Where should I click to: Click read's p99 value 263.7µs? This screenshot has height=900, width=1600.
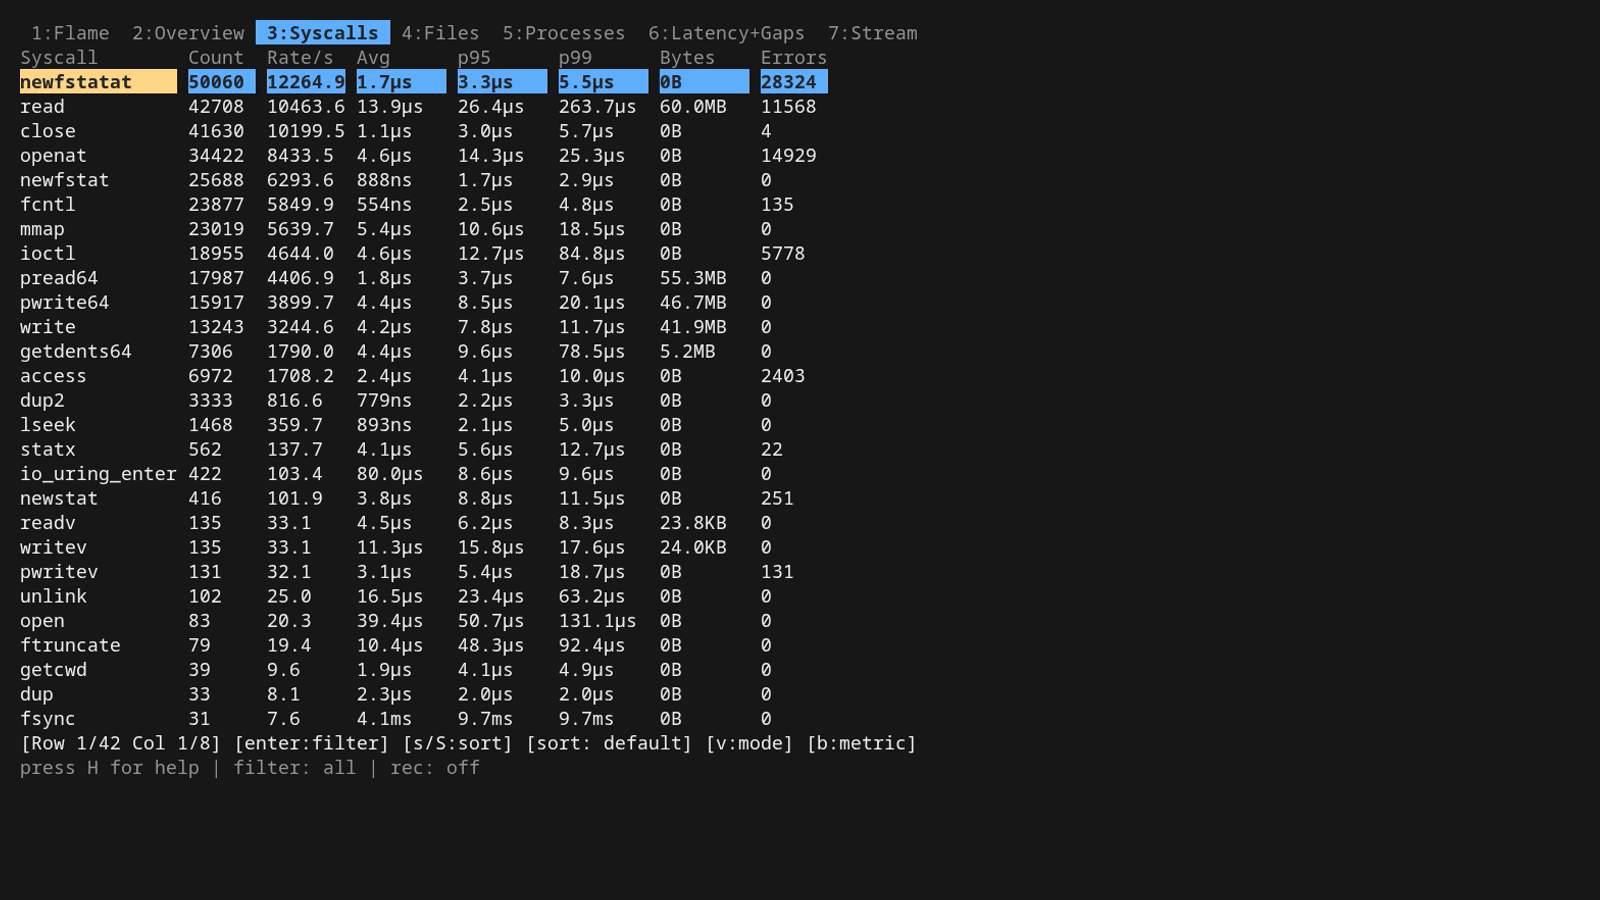point(597,107)
